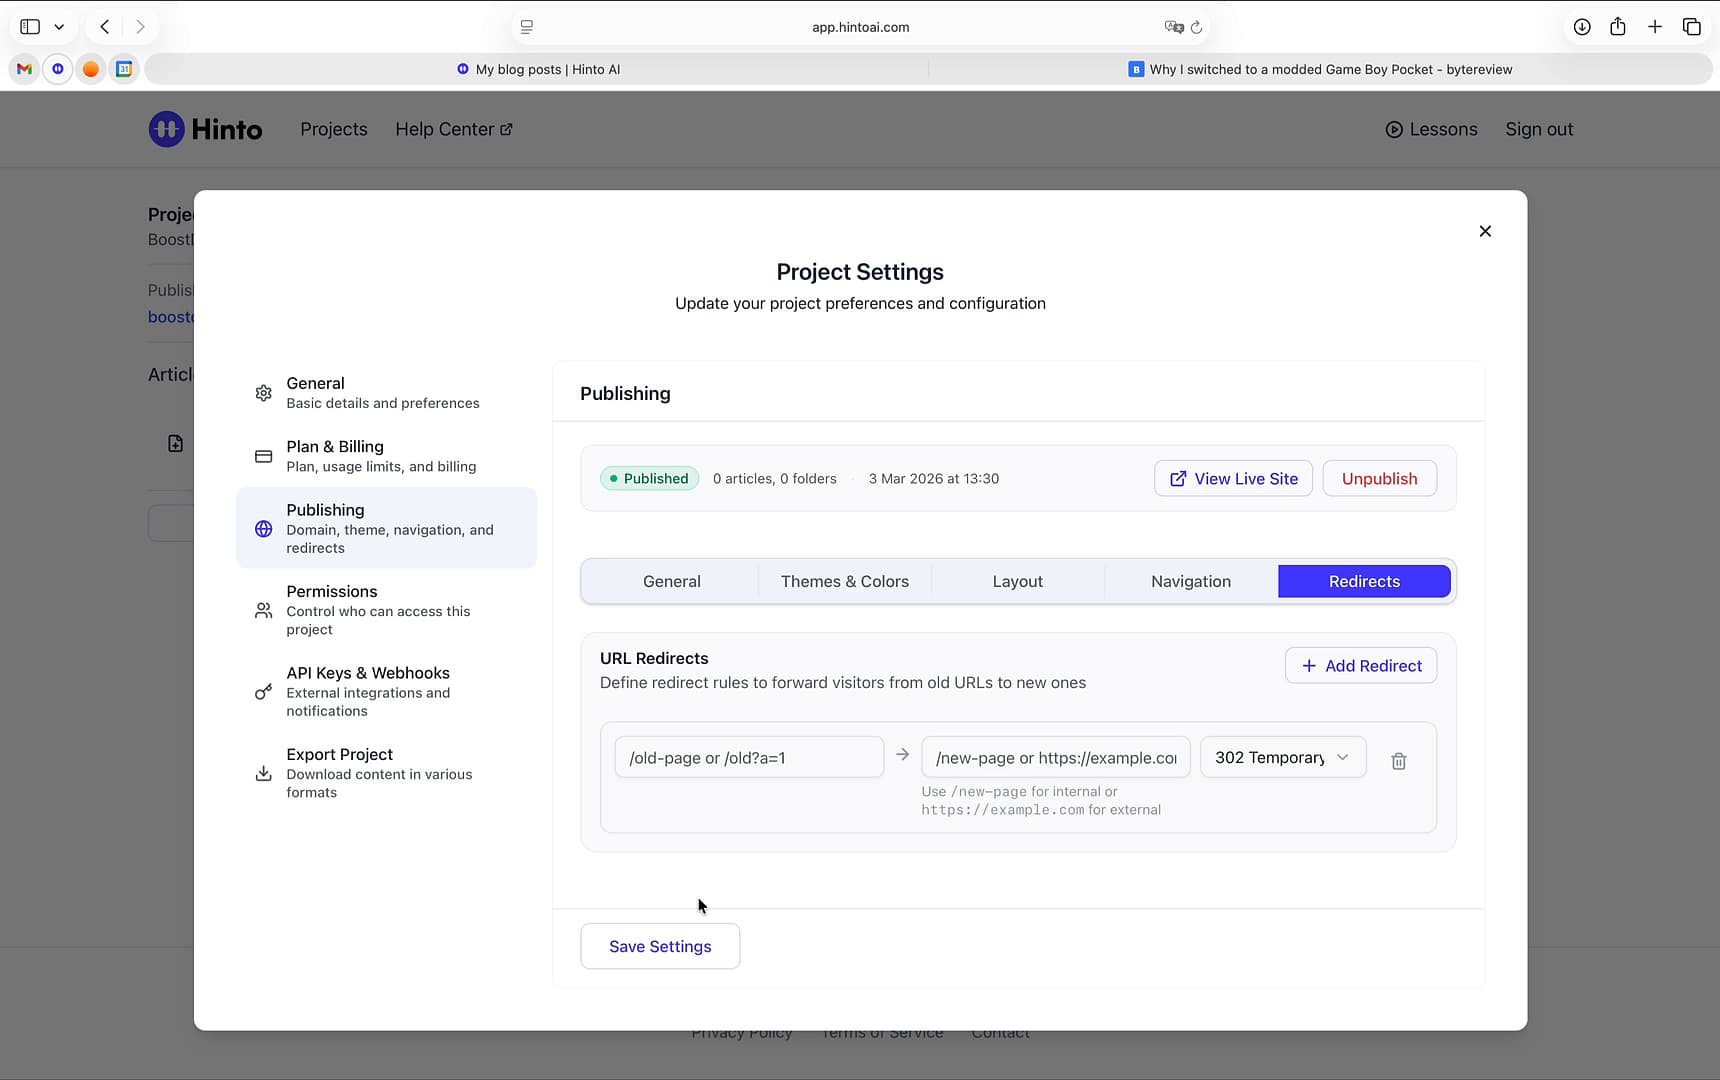Click the 3 Mar 2026 at 13:30 timestamp
This screenshot has height=1080, width=1720.
tap(934, 478)
